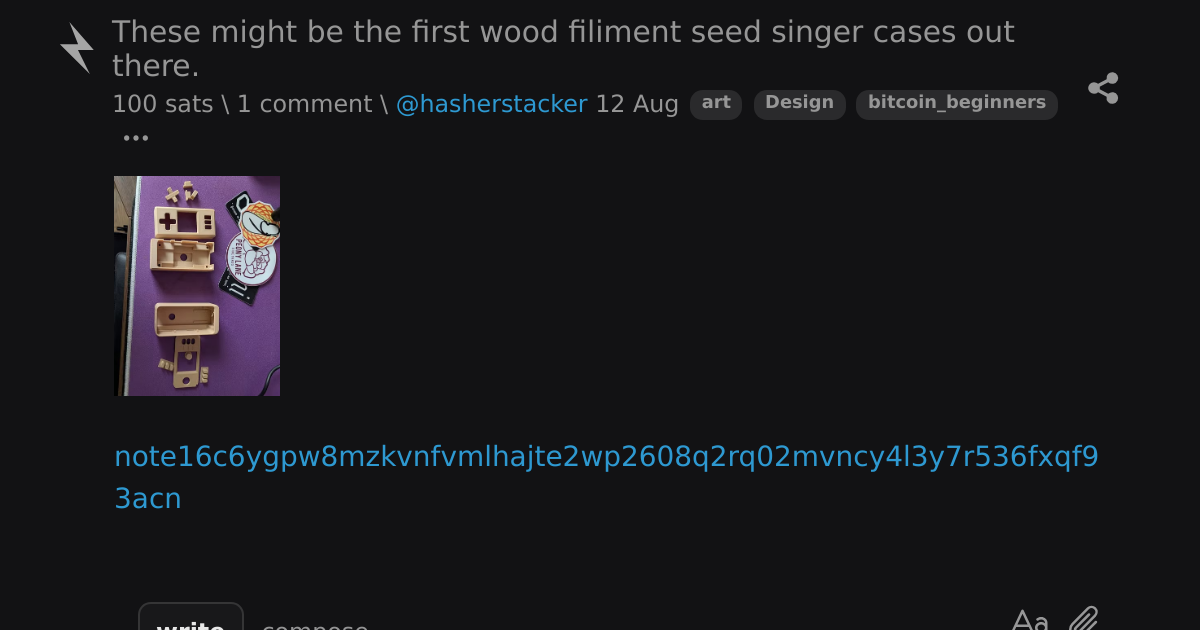The height and width of the screenshot is (630, 1200).
Task: Open the three-dots post options menu
Action: [x=135, y=138]
